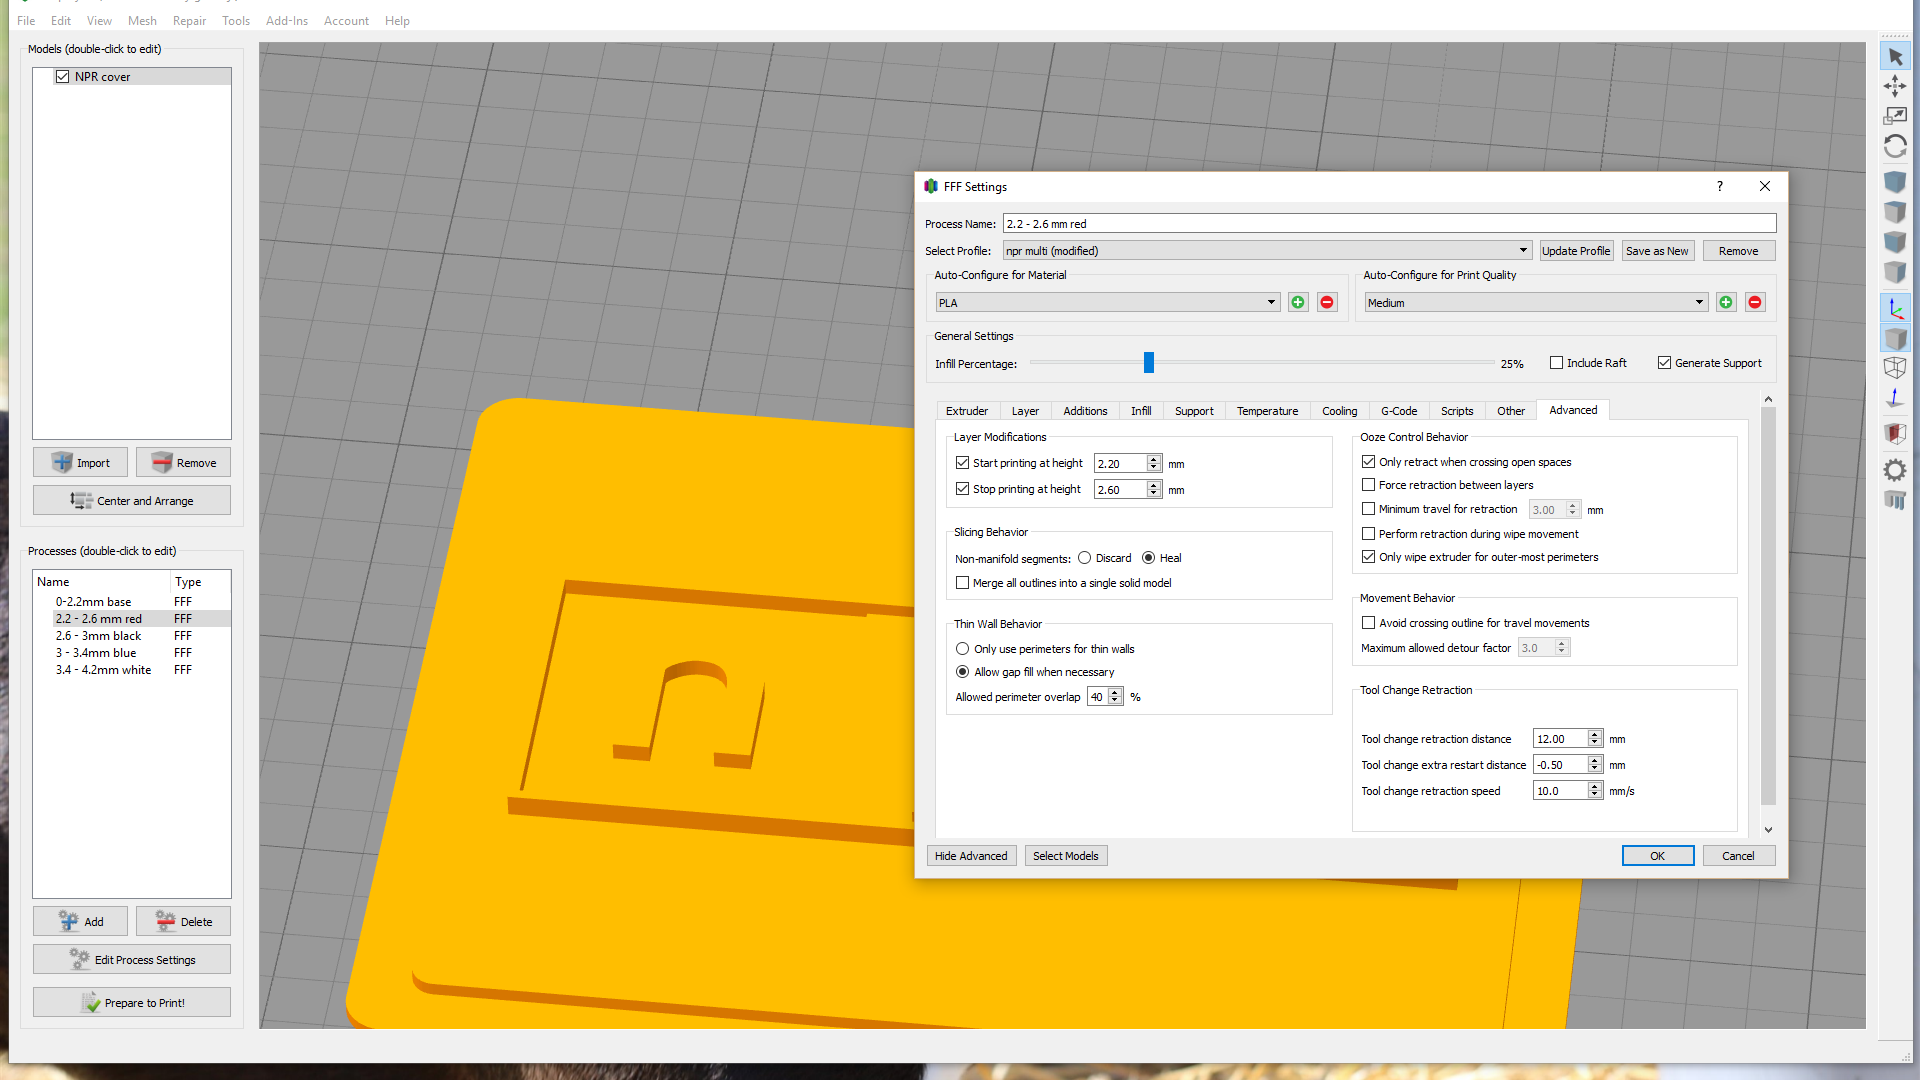Screen dimensions: 1920x1080
Task: Pick the rotate model tool
Action: pos(1894,146)
